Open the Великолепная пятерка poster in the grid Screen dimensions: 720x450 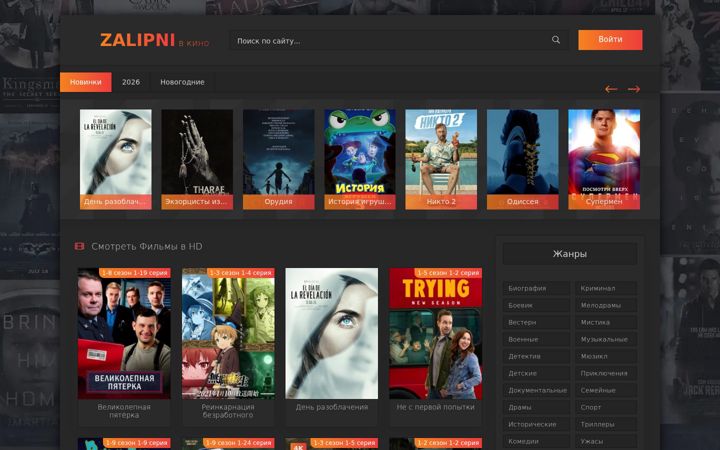[124, 333]
